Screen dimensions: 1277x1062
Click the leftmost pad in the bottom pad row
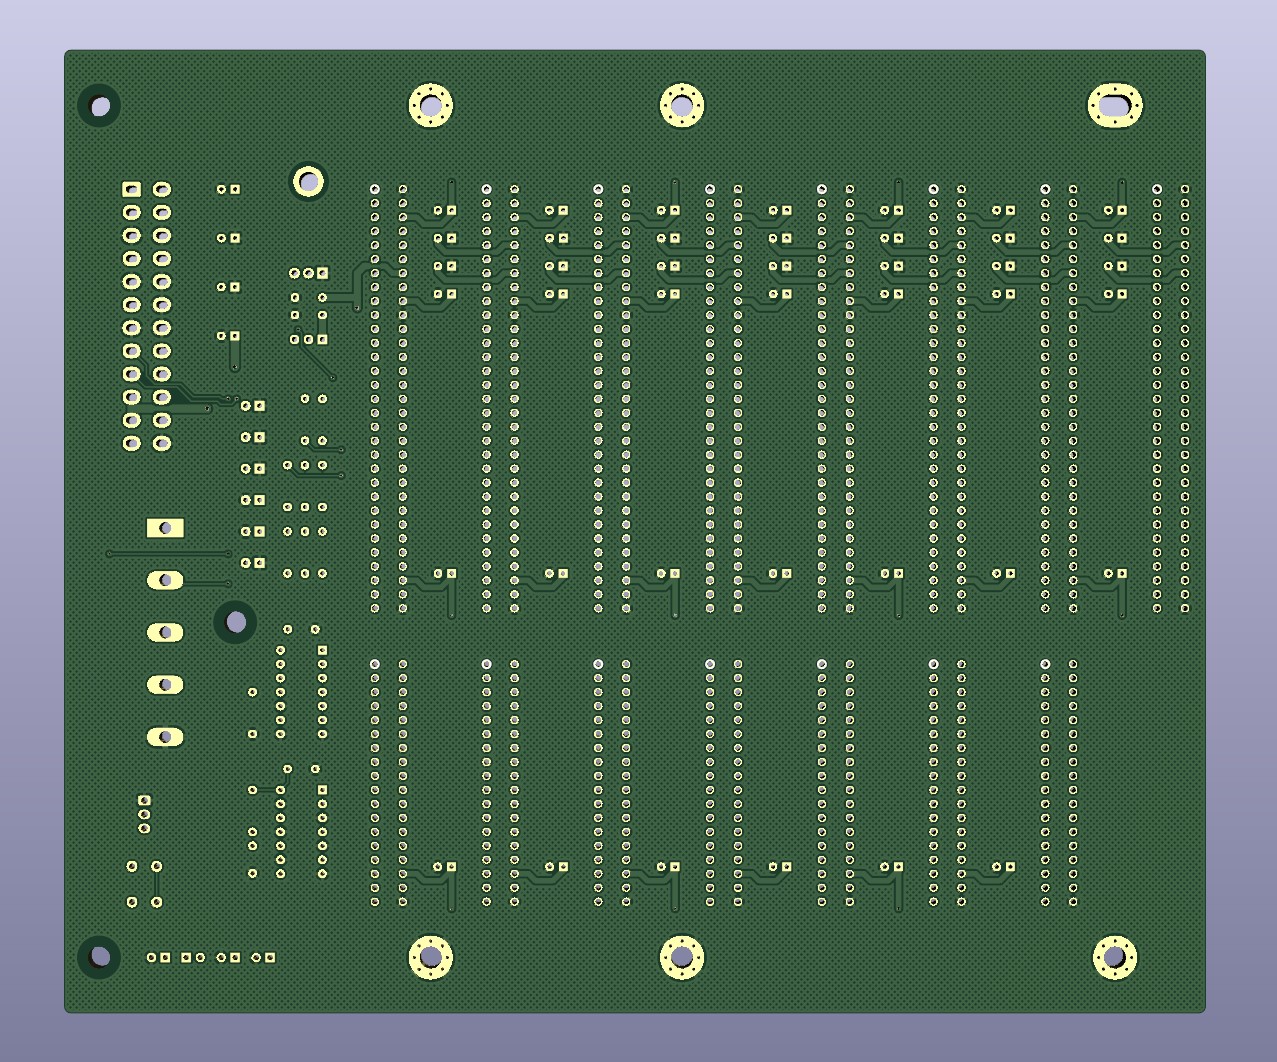click(153, 957)
